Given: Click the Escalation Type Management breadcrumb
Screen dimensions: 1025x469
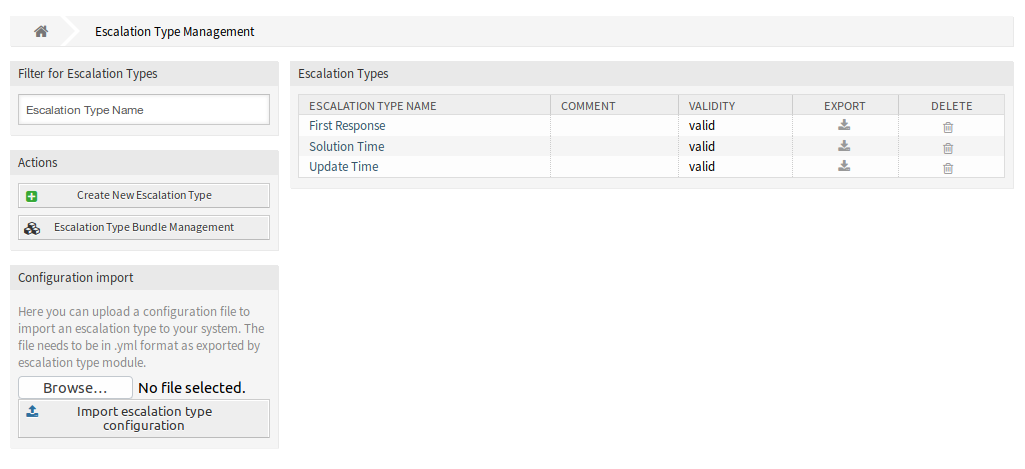Looking at the screenshot, I should pos(175,31).
